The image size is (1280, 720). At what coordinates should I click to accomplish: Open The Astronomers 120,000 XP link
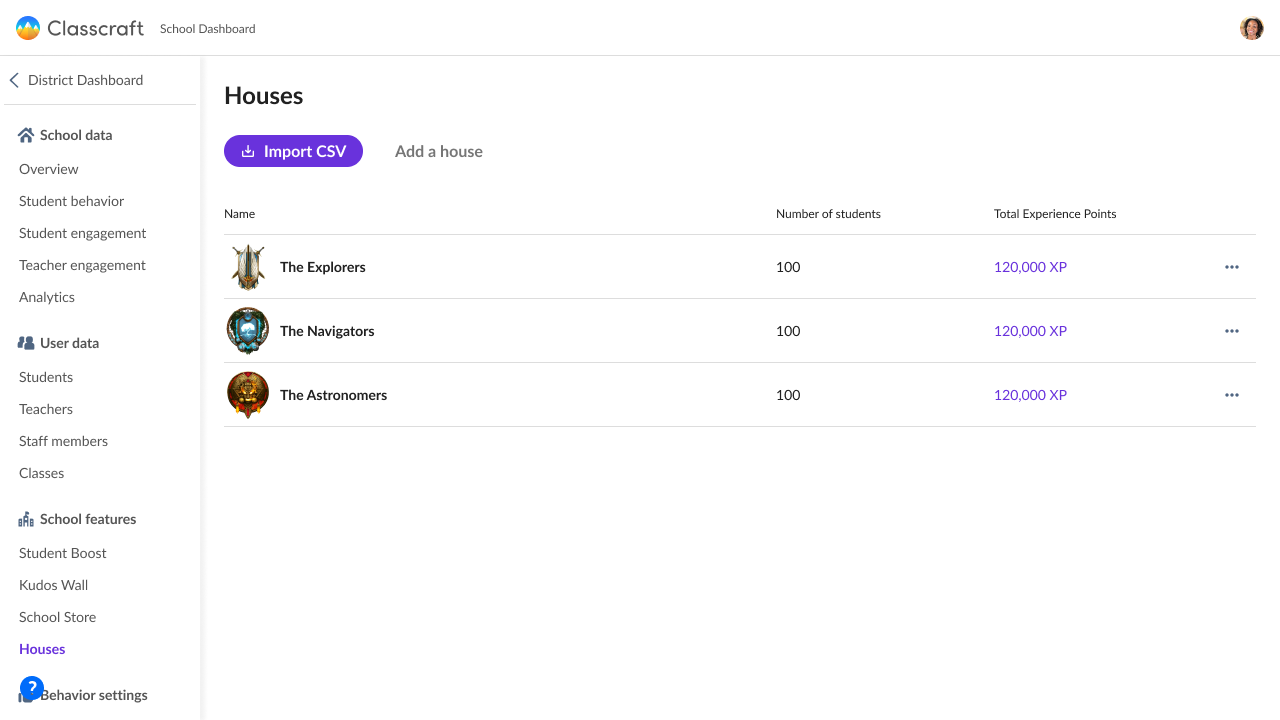(1030, 395)
